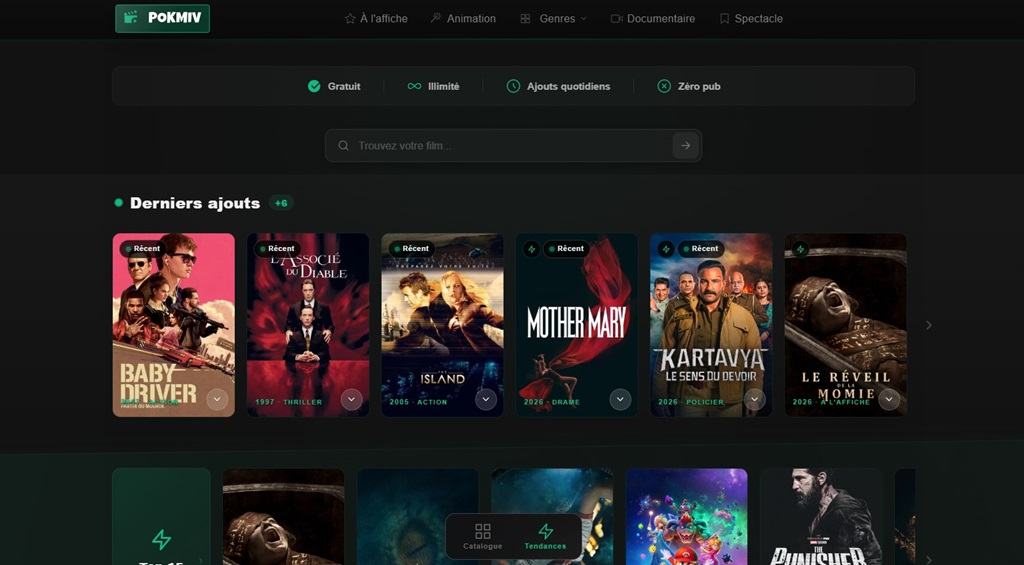Expand details chevron on Baby Driver card
The image size is (1024, 565).
click(217, 399)
